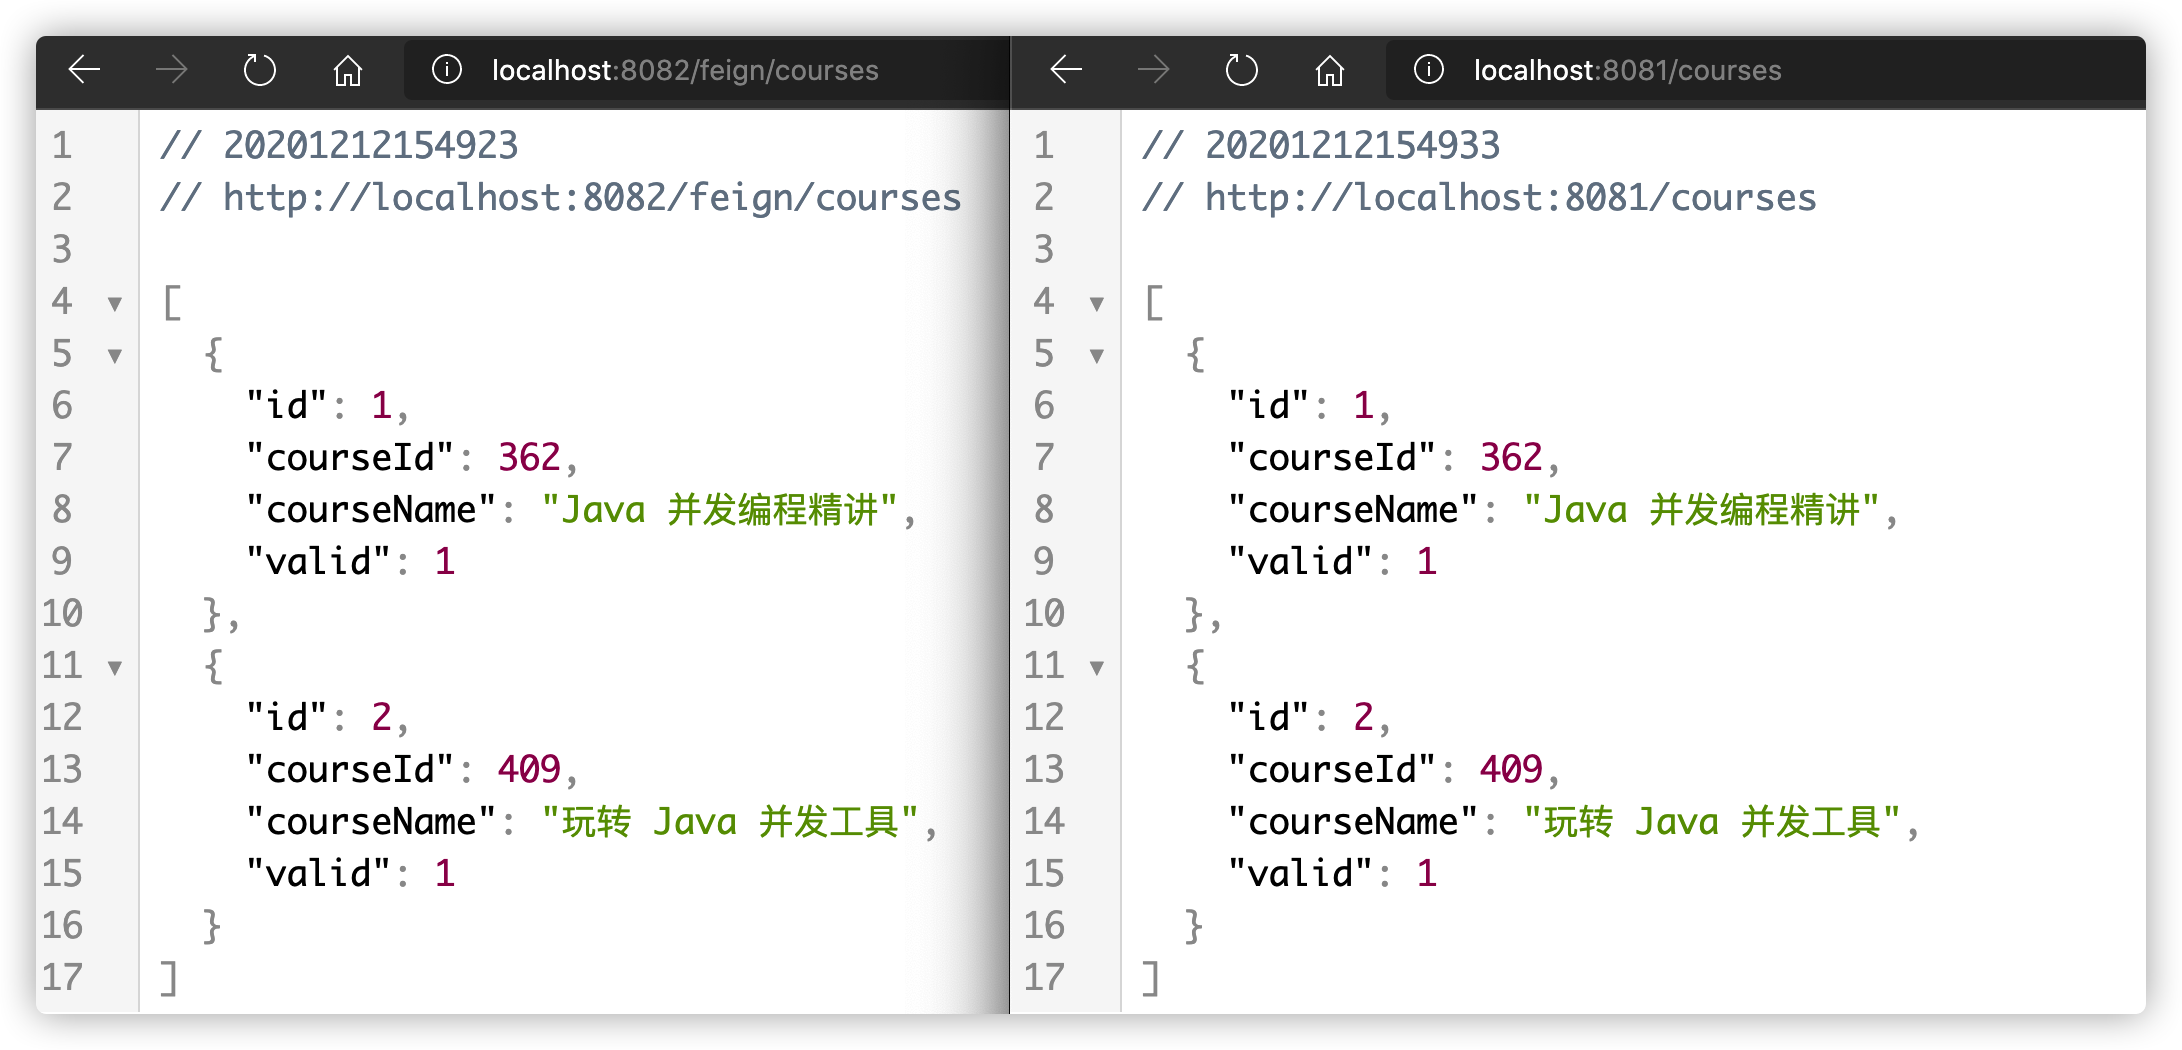Image resolution: width=2182 pixels, height=1050 pixels.
Task: Collapse array at line 4 in right pane
Action: coord(1097,304)
